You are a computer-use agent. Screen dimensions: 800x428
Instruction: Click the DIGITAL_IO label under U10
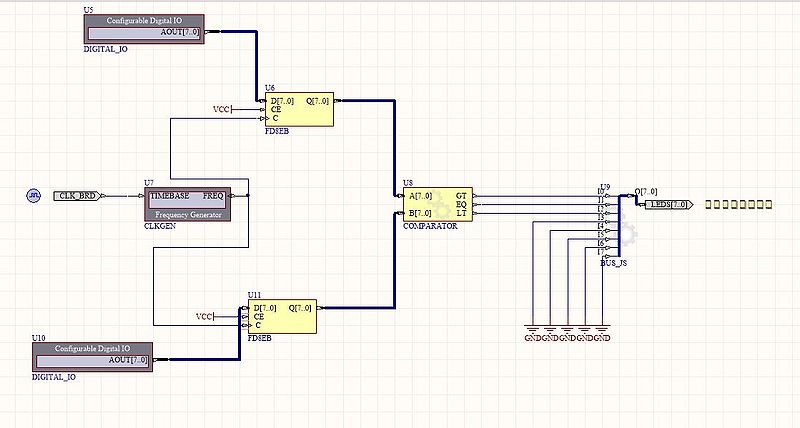point(54,377)
